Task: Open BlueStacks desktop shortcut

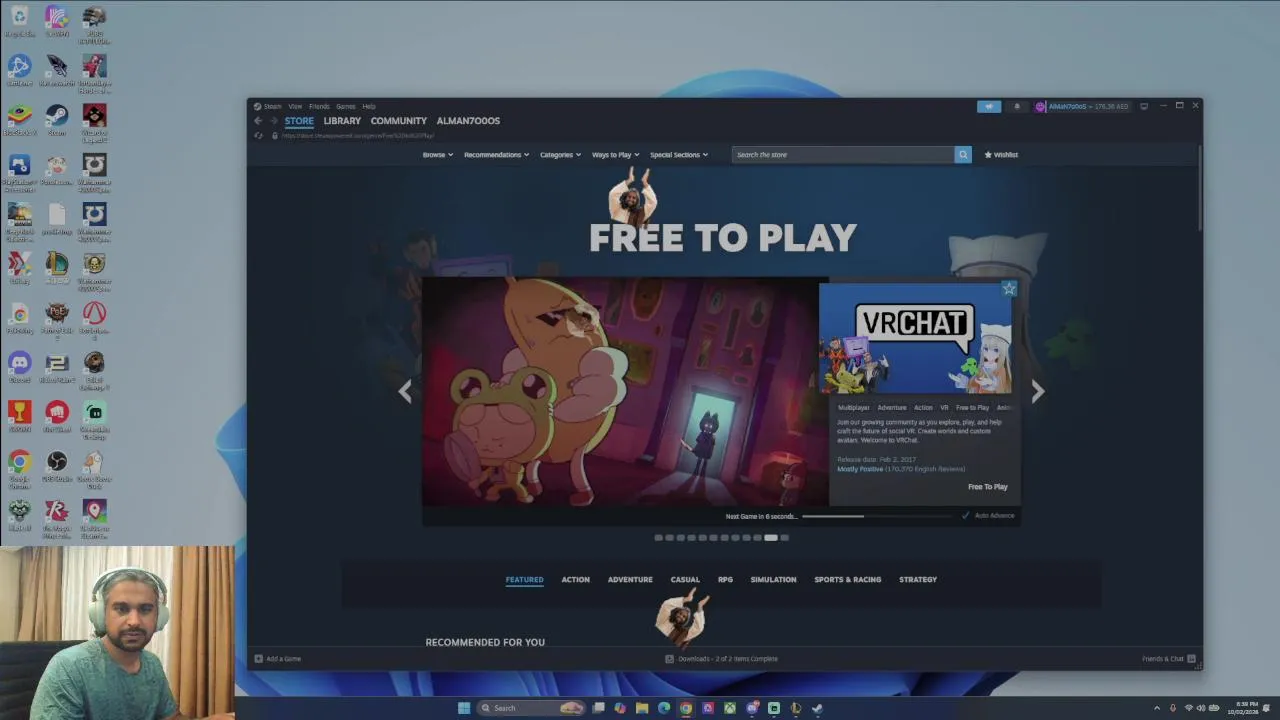Action: pyautogui.click(x=19, y=120)
